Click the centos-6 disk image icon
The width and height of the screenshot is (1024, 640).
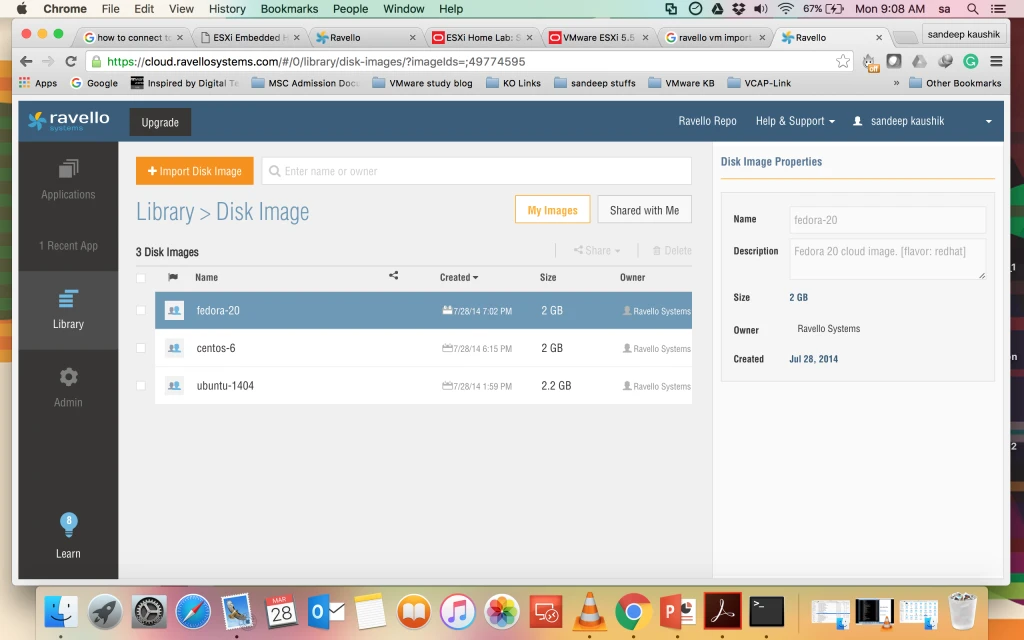(x=174, y=348)
